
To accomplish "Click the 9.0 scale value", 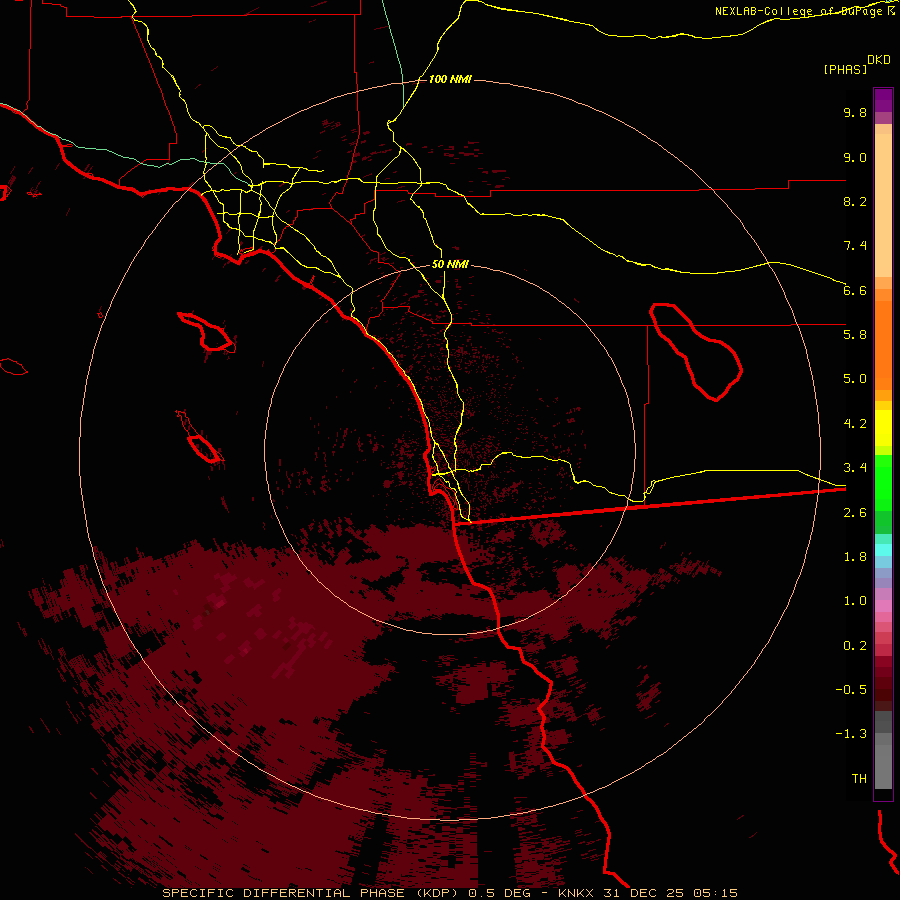I will pos(855,157).
